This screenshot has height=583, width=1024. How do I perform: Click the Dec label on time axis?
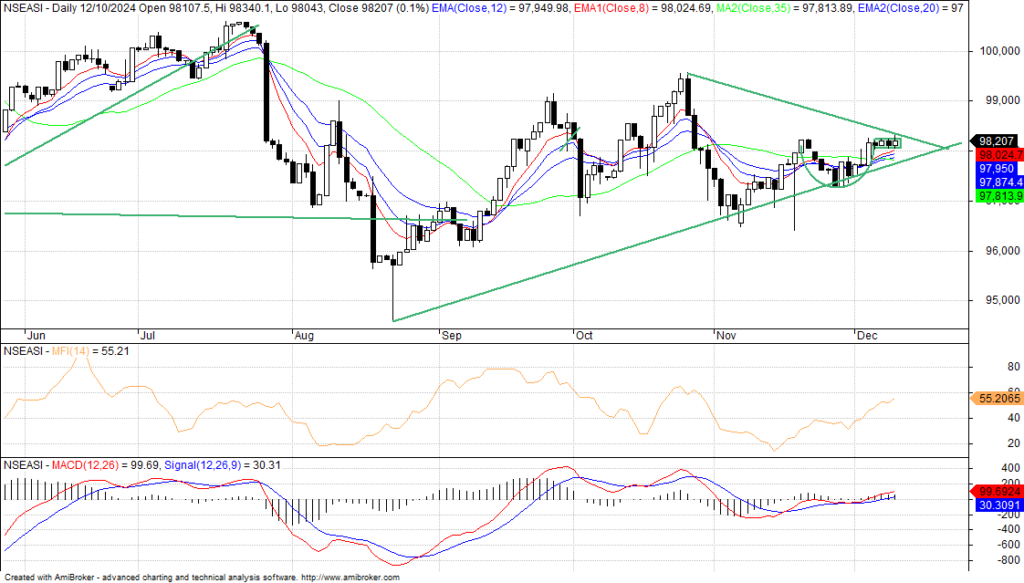[x=867, y=336]
